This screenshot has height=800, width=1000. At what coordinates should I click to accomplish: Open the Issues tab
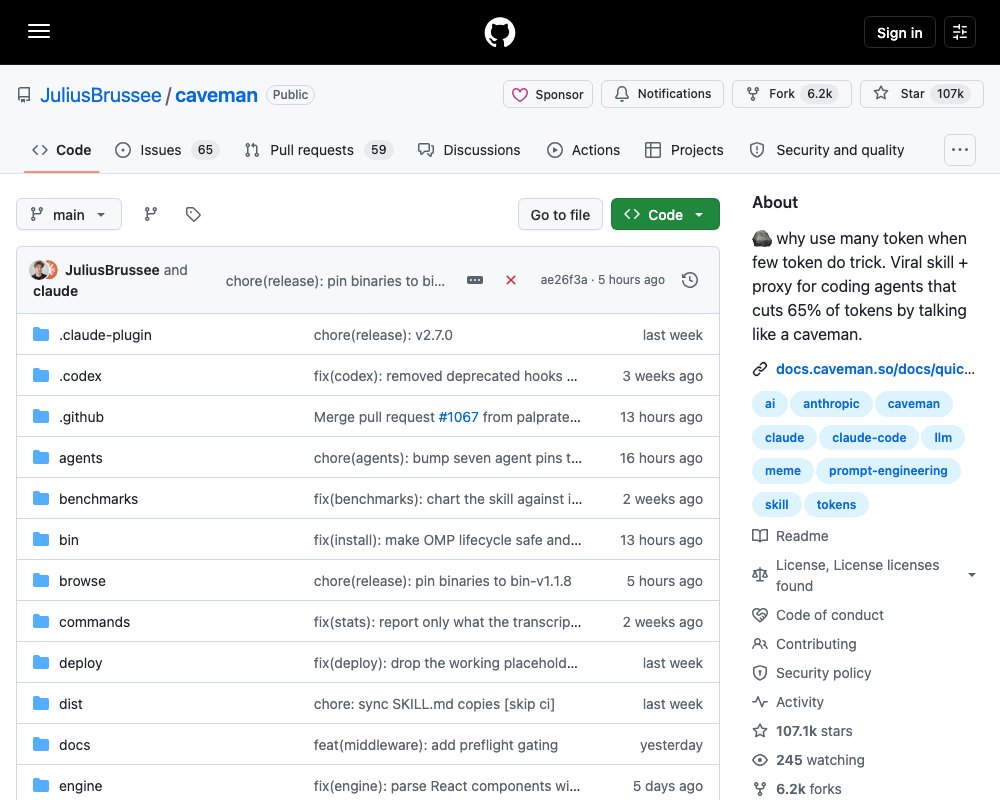(x=167, y=150)
